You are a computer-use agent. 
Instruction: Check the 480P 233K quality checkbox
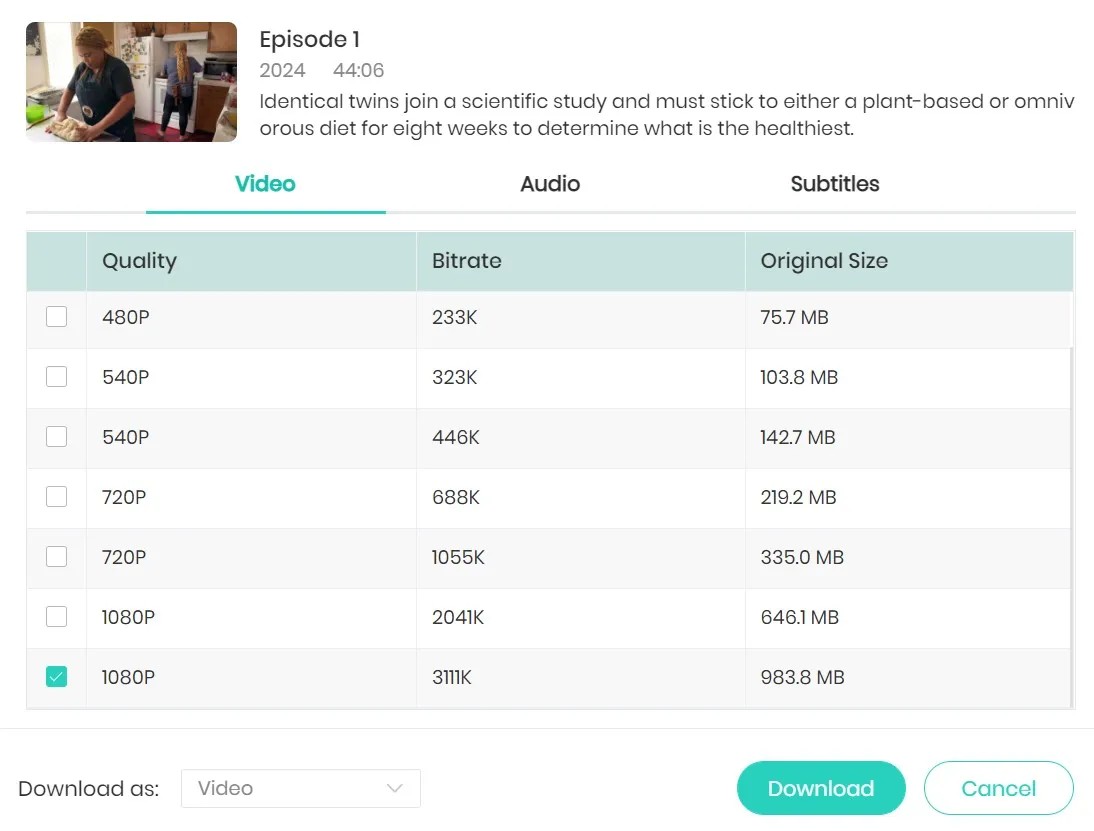point(57,317)
